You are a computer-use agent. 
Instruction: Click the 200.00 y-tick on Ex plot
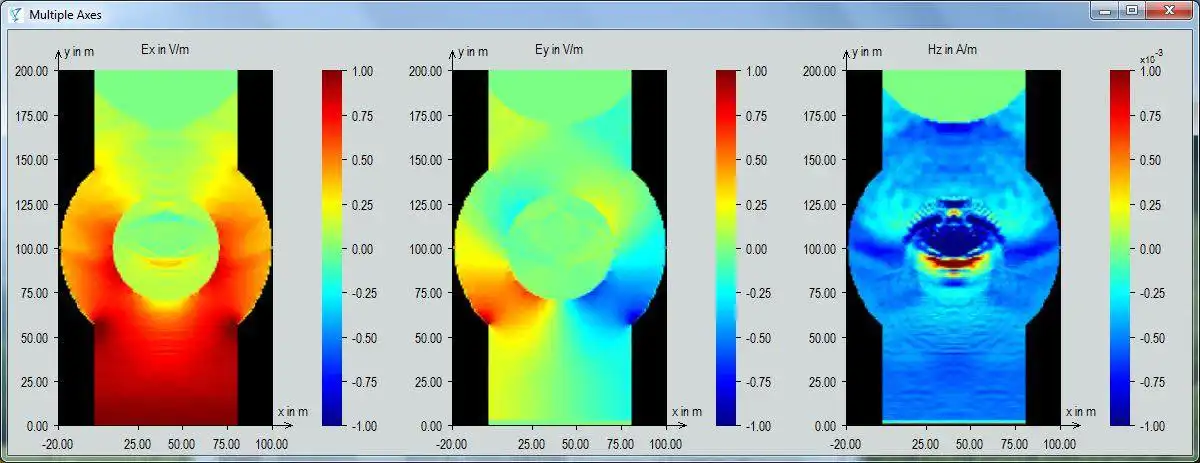point(32,71)
